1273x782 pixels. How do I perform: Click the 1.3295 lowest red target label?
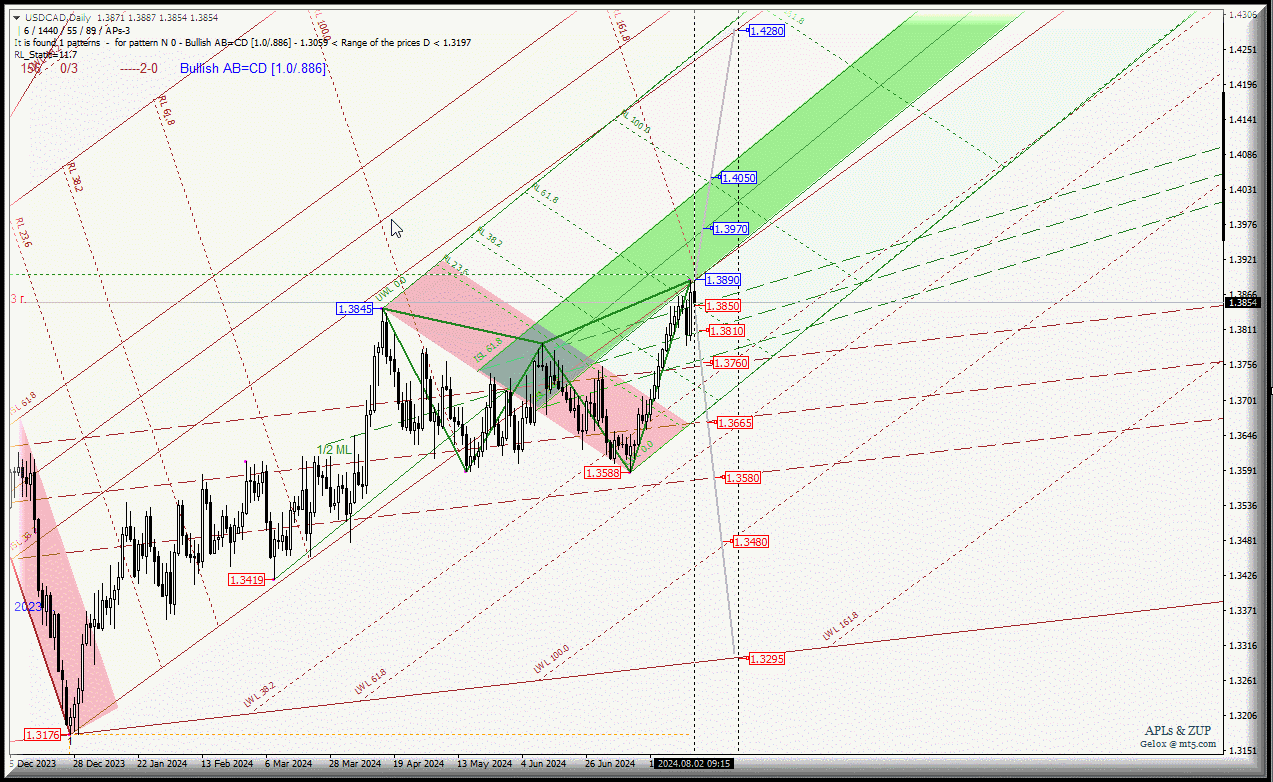click(x=766, y=658)
